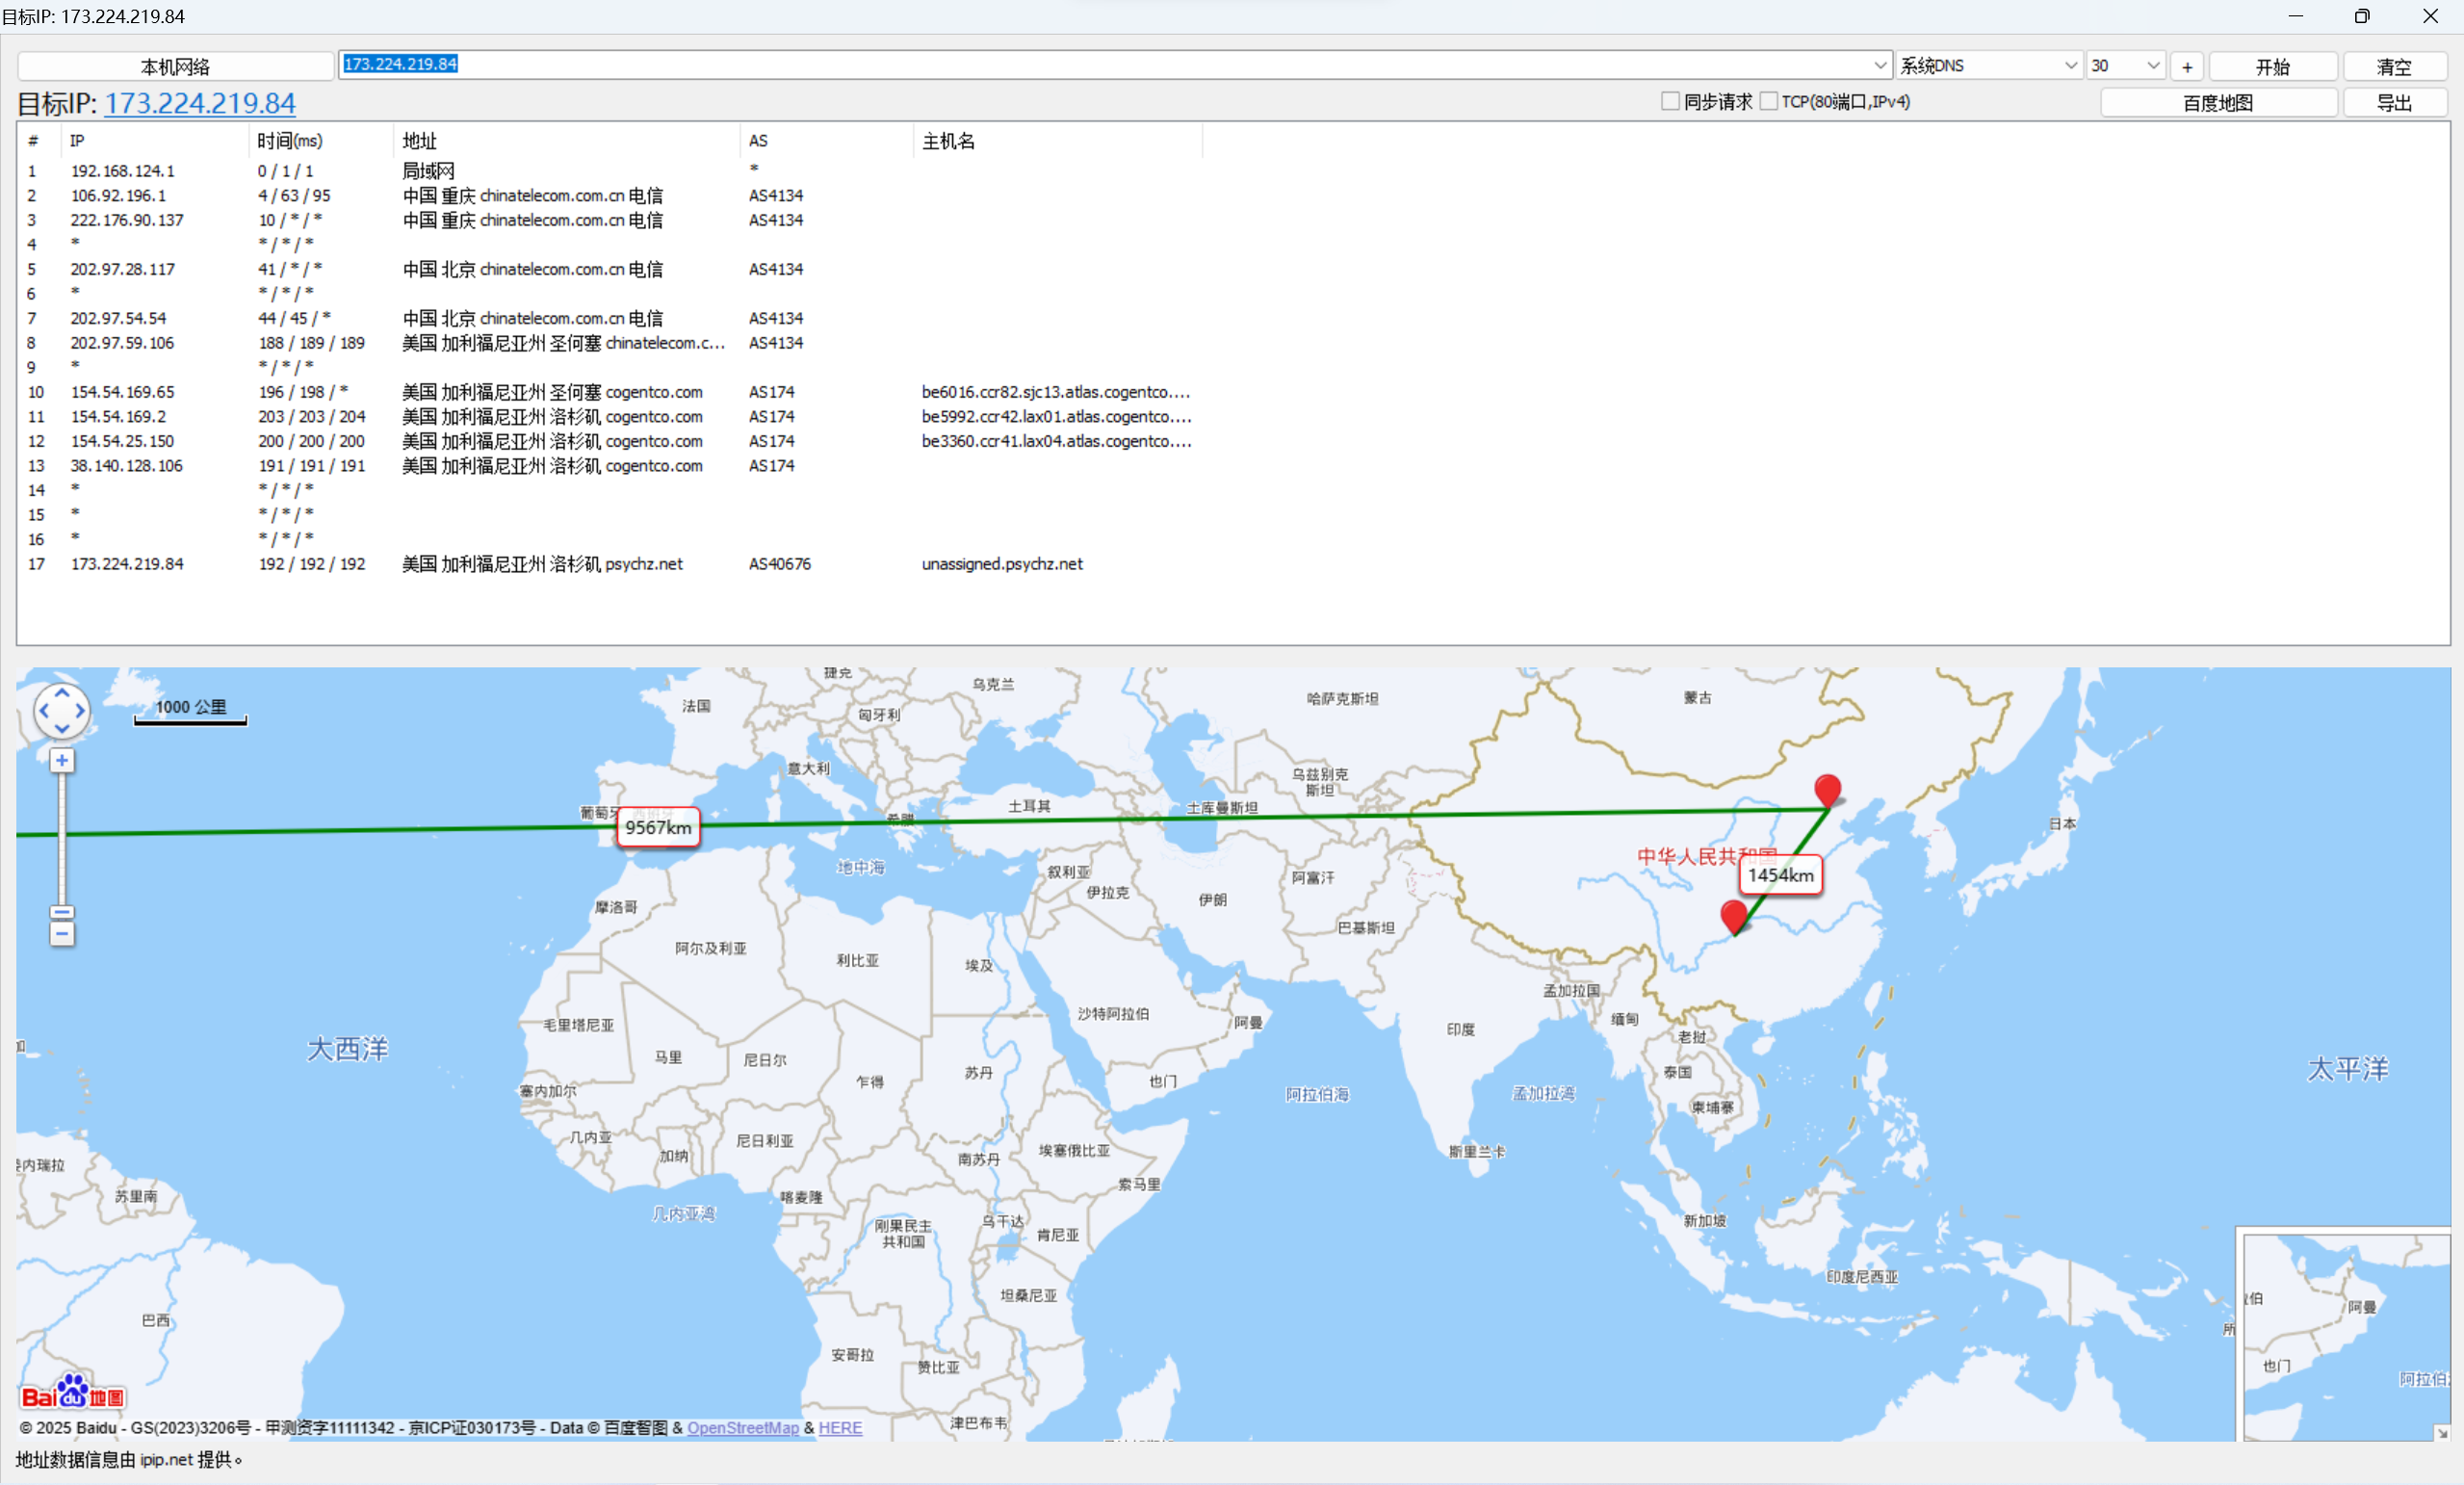Open the hop count 30 dropdown
2464x1485 pixels.
[x=2153, y=65]
